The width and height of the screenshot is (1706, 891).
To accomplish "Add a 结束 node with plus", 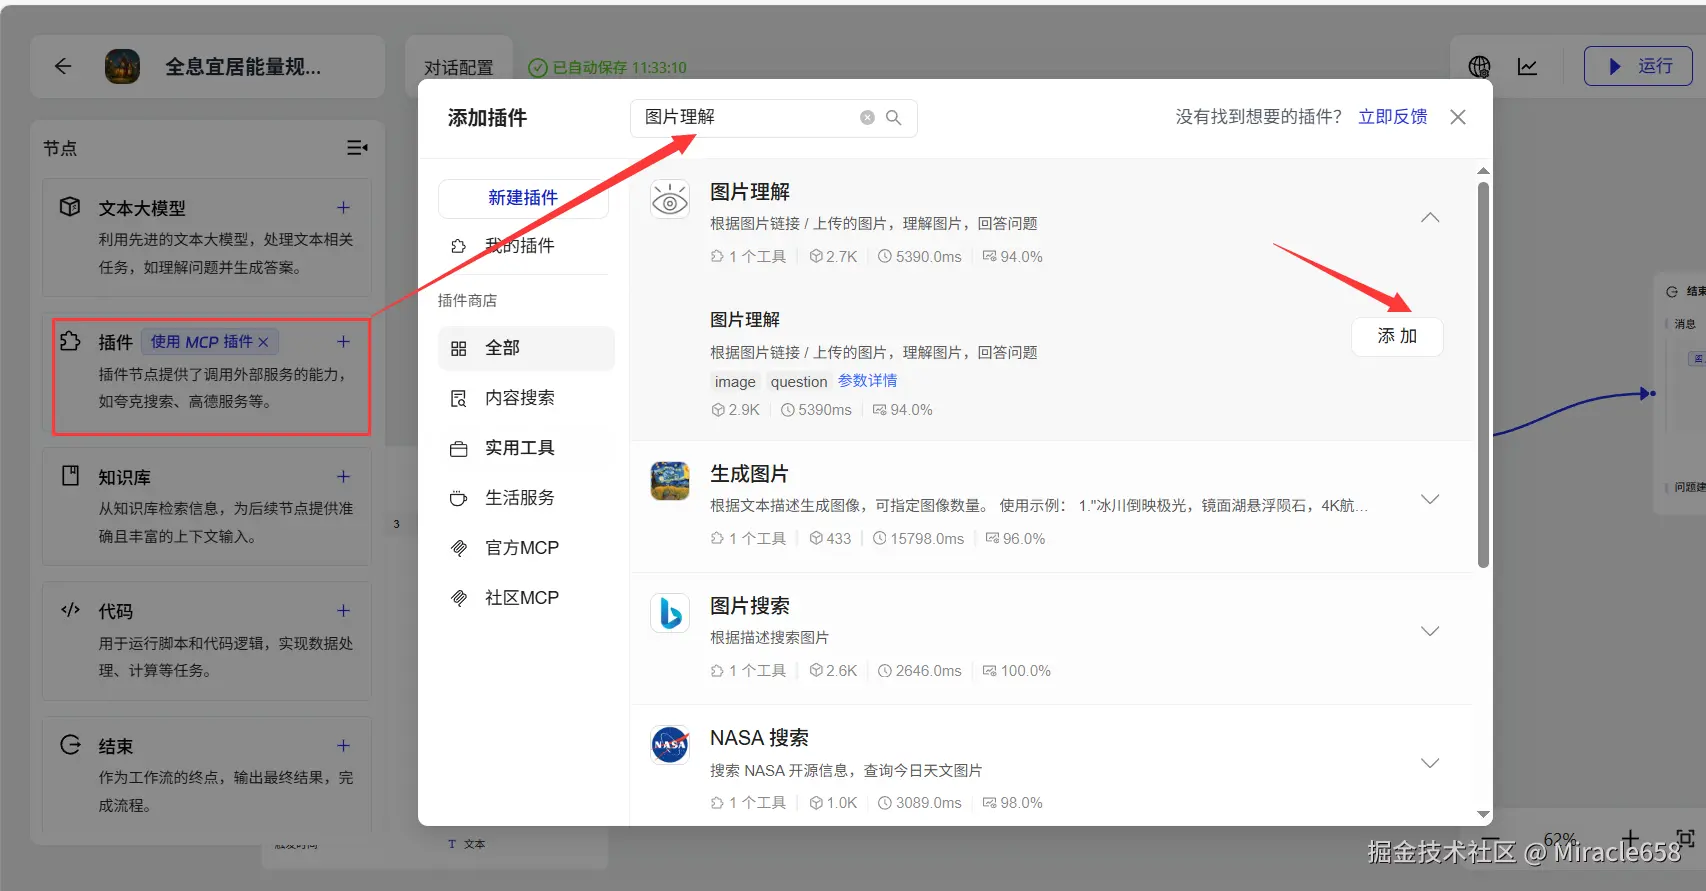I will [343, 746].
